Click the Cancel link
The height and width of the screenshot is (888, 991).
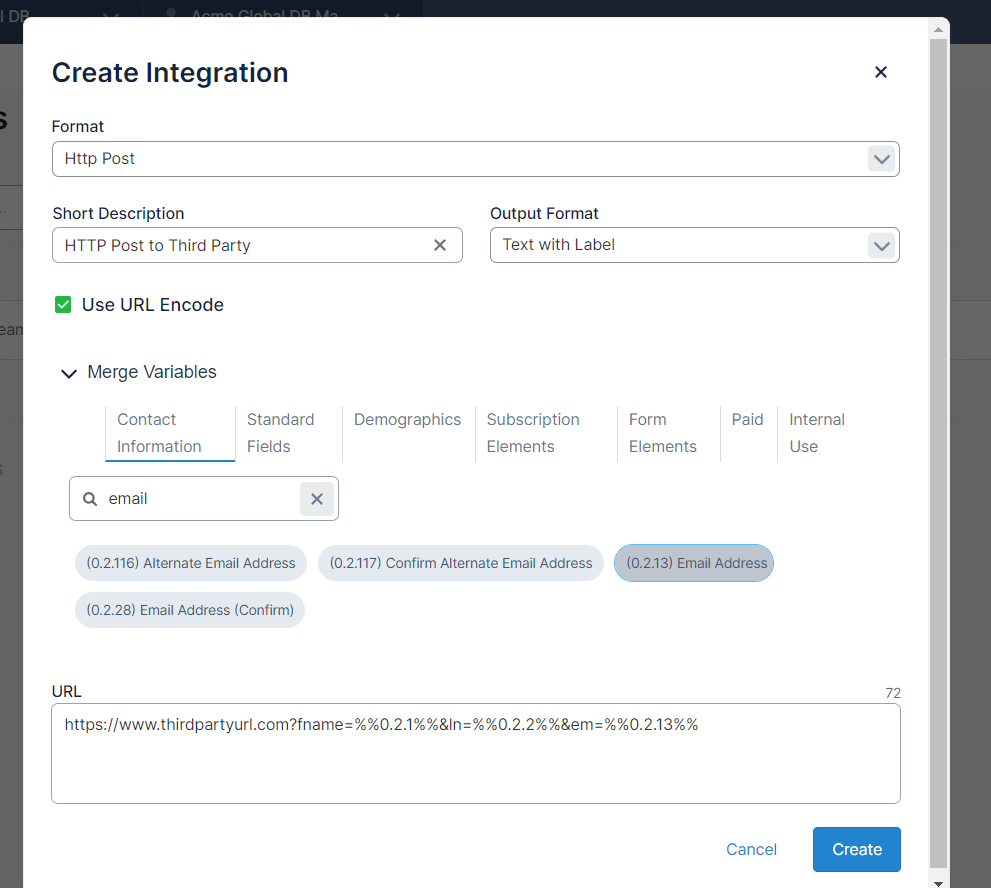tap(751, 849)
